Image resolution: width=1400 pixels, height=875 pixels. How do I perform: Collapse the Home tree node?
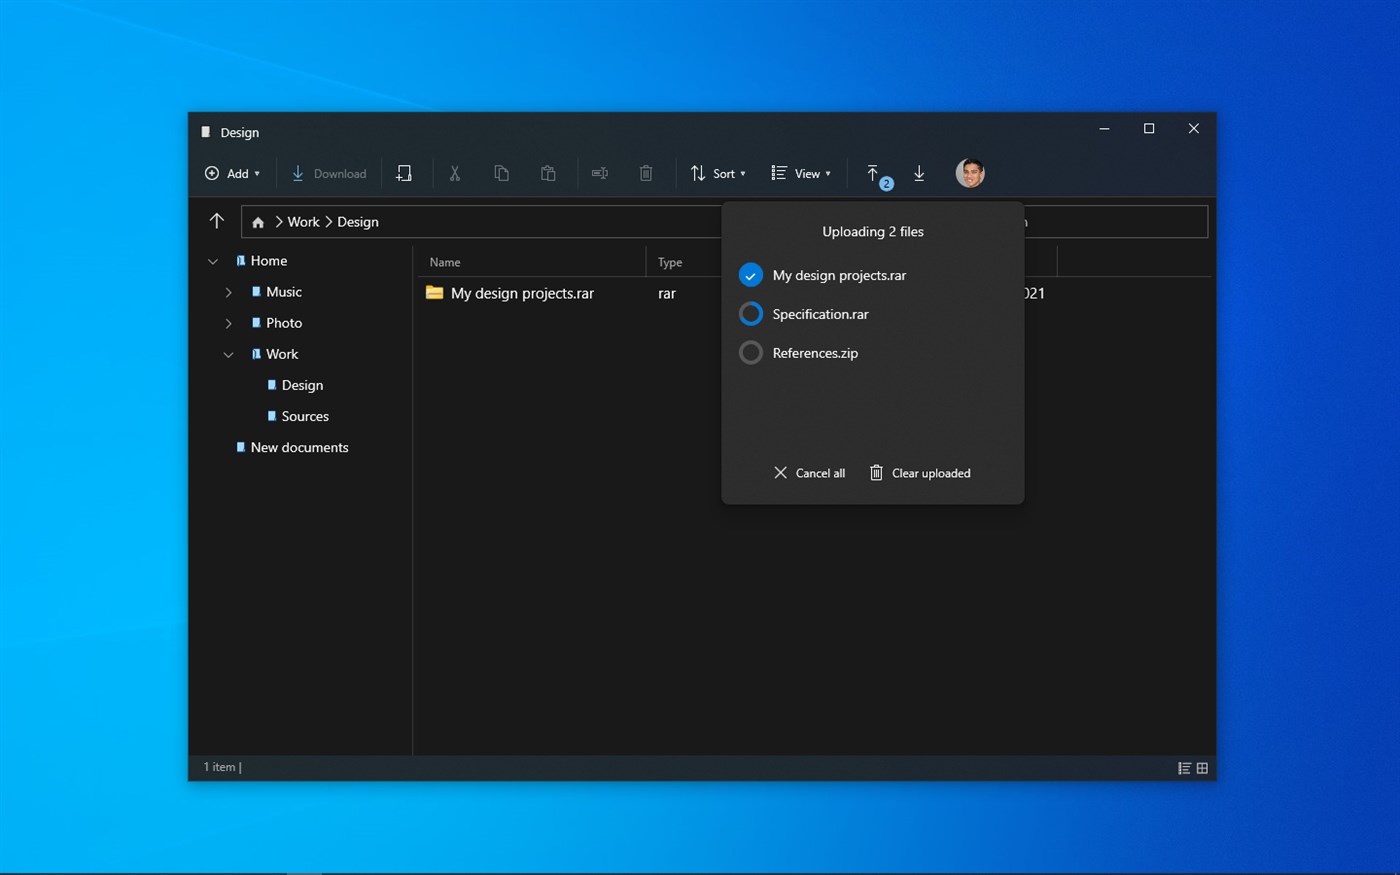[213, 261]
